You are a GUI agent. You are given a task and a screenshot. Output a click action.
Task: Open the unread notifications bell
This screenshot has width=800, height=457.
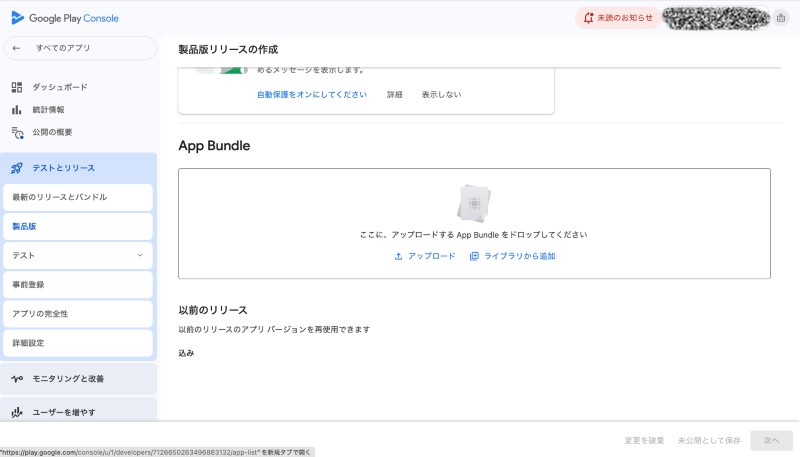click(588, 18)
